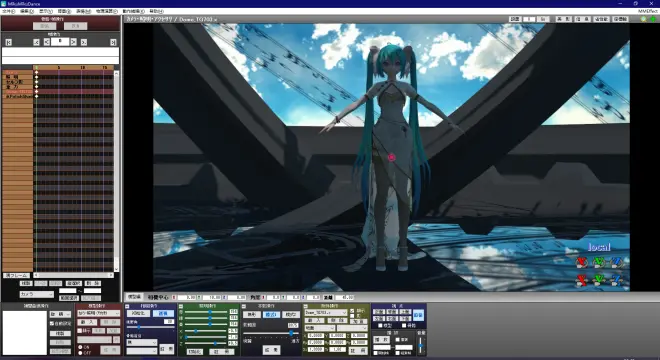Collapse the green lighting operation panel
660x360 pixels.
click(x=181, y=306)
